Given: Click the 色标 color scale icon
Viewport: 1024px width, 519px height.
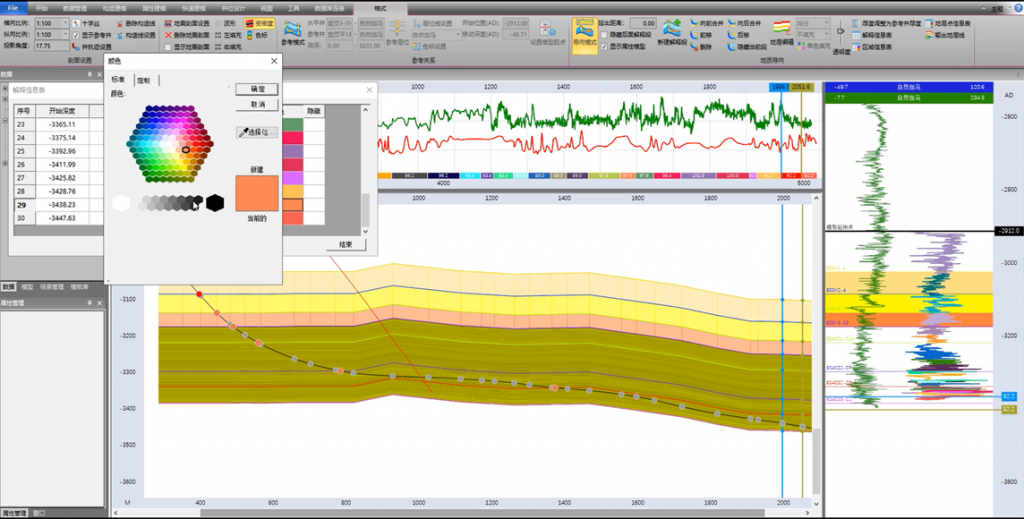Looking at the screenshot, I should (249, 35).
